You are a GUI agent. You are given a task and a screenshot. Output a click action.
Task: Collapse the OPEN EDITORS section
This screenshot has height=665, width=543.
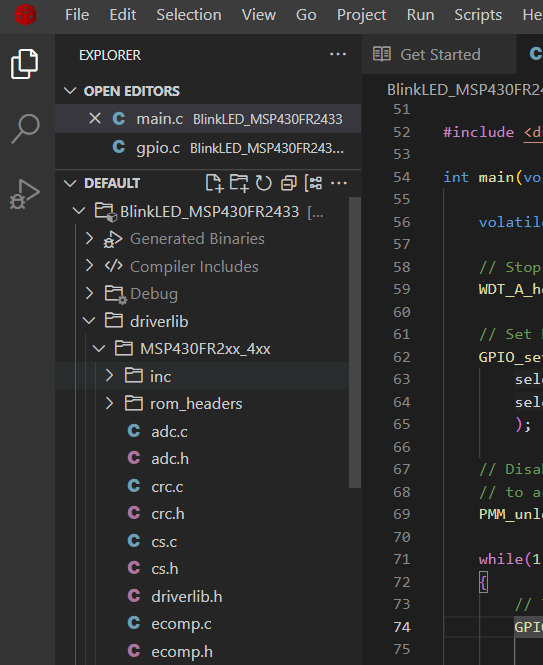(x=70, y=91)
